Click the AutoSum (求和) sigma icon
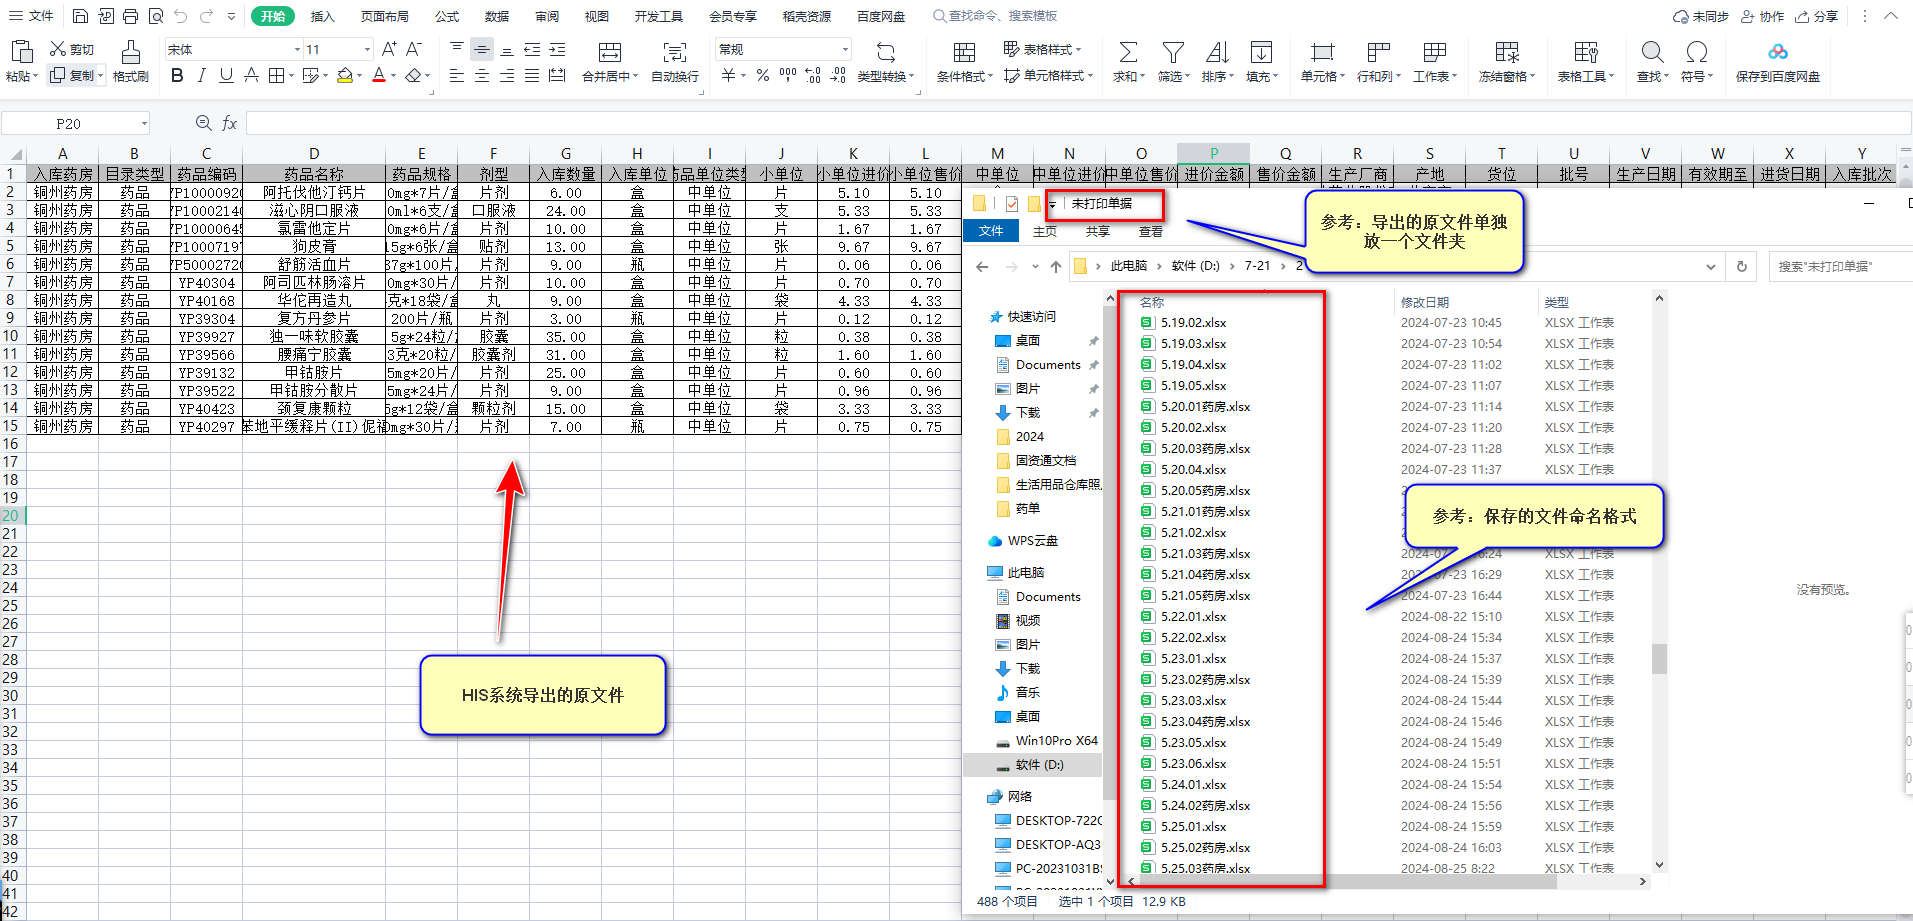Image resolution: width=1913 pixels, height=921 pixels. (1128, 52)
